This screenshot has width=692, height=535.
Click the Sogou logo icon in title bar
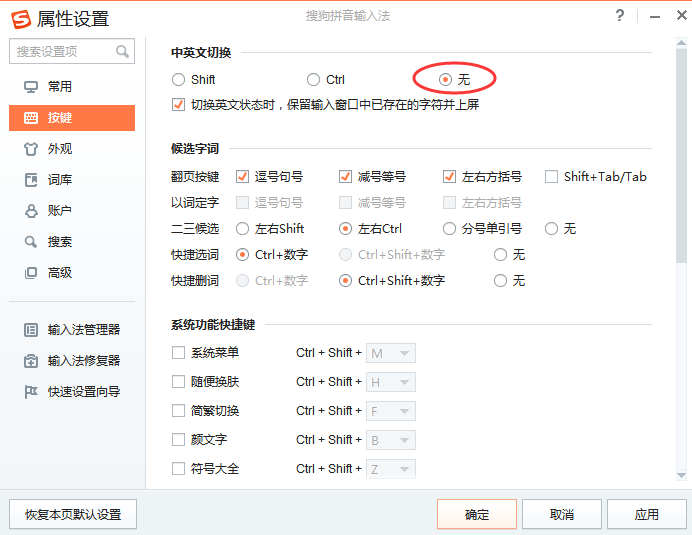[x=21, y=19]
